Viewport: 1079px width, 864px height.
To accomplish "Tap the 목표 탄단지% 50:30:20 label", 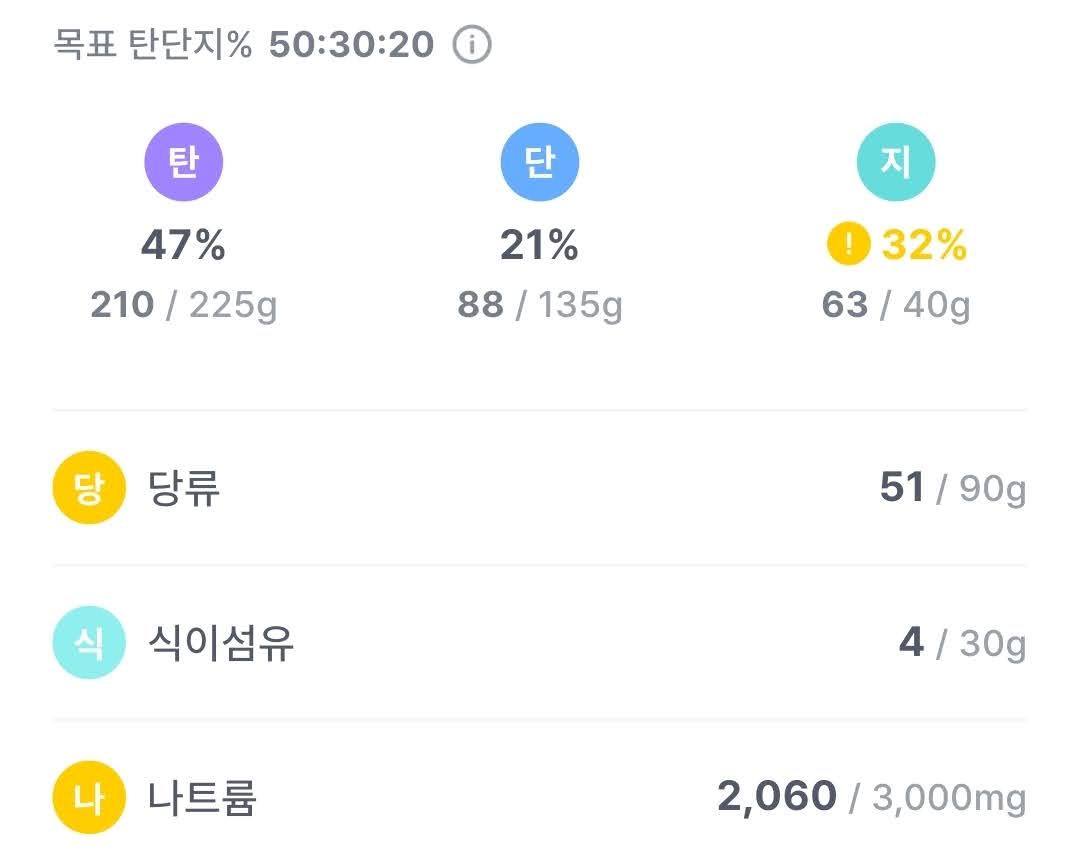I will pyautogui.click(x=244, y=45).
